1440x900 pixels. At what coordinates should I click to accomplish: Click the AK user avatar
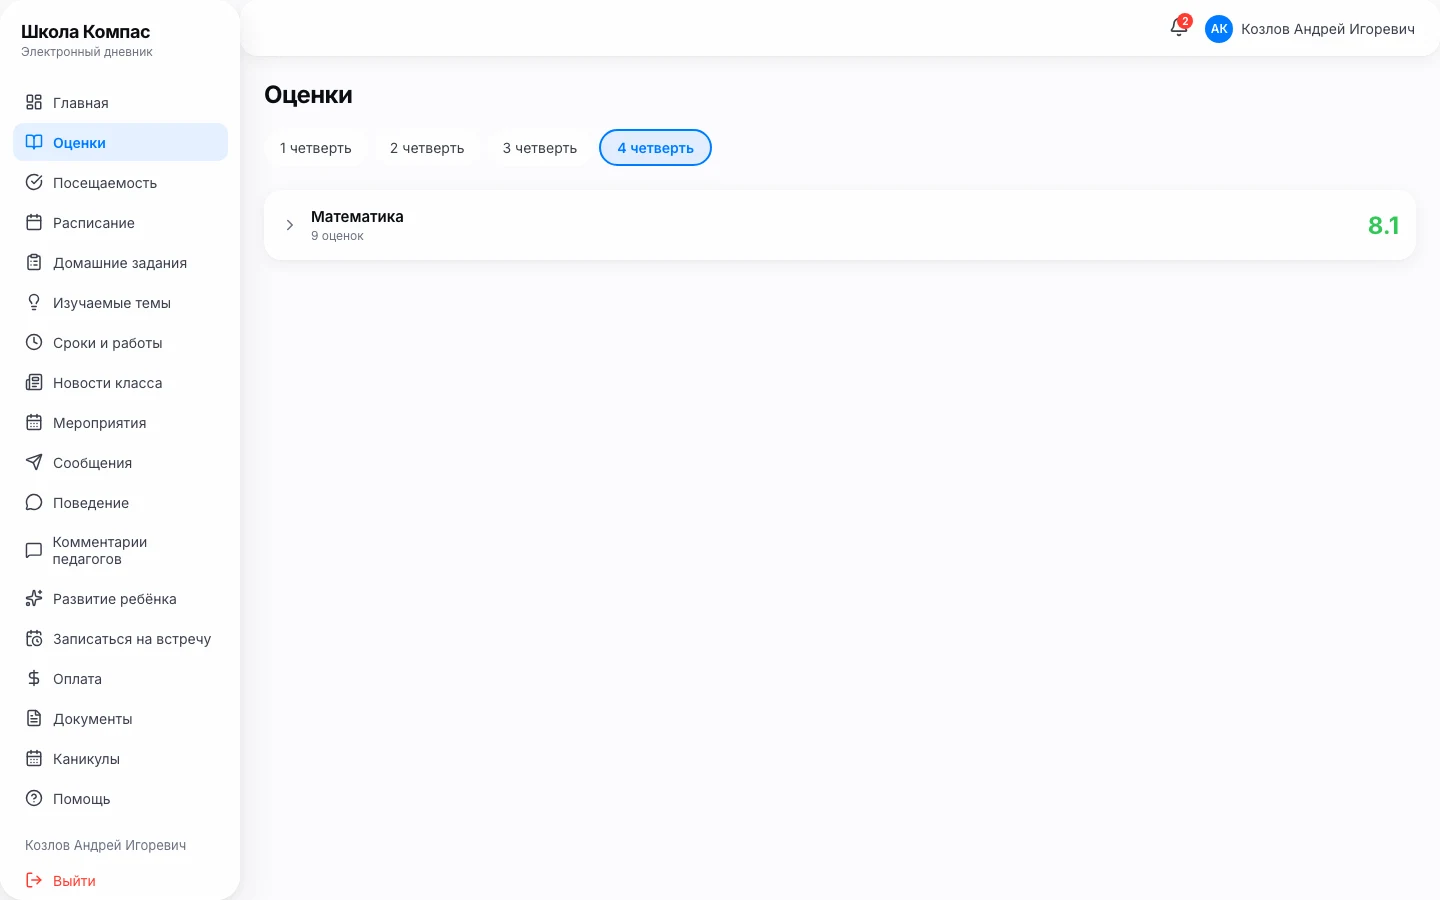point(1219,29)
